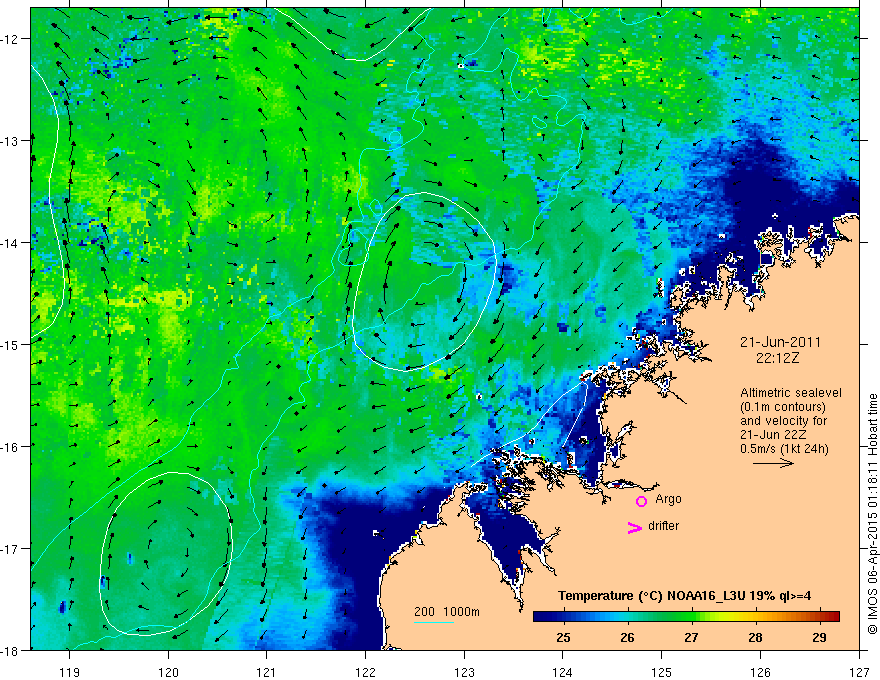Click the 0.5m/s velocity scale arrow
Screen dimensions: 880x680
(773, 463)
